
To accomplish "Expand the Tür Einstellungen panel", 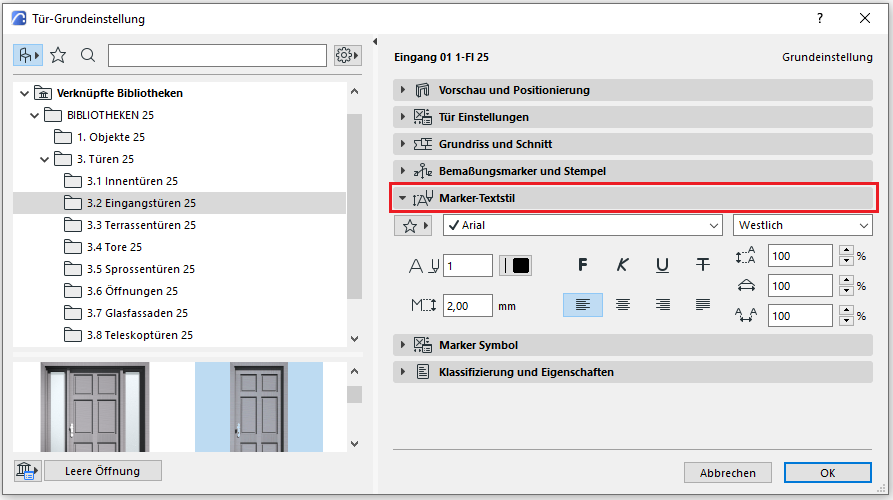I will coord(484,117).
